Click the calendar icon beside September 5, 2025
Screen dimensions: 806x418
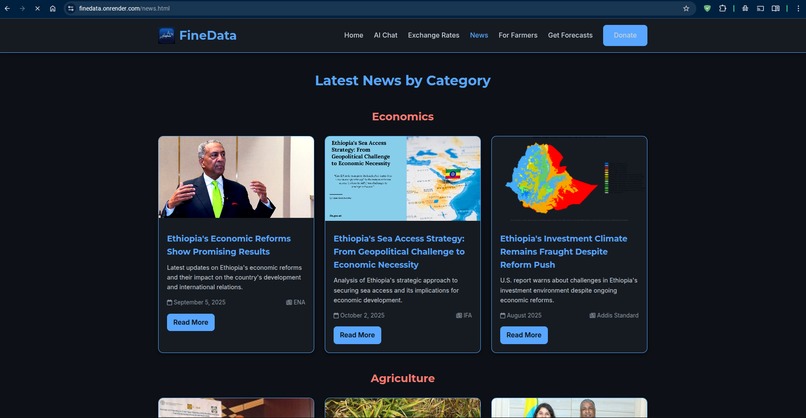click(x=170, y=303)
